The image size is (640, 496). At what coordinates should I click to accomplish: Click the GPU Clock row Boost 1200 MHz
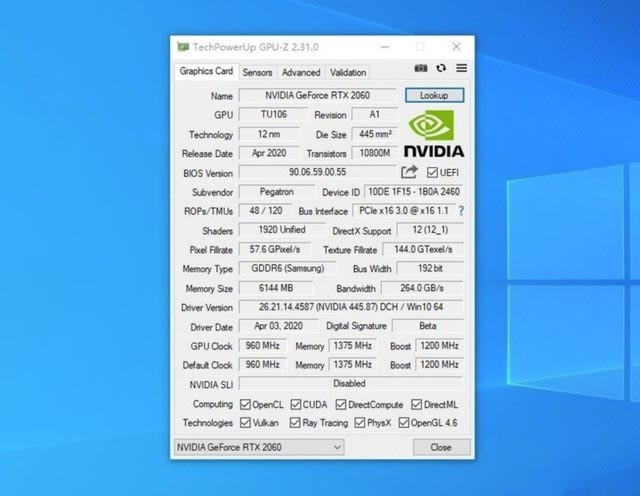(440, 345)
